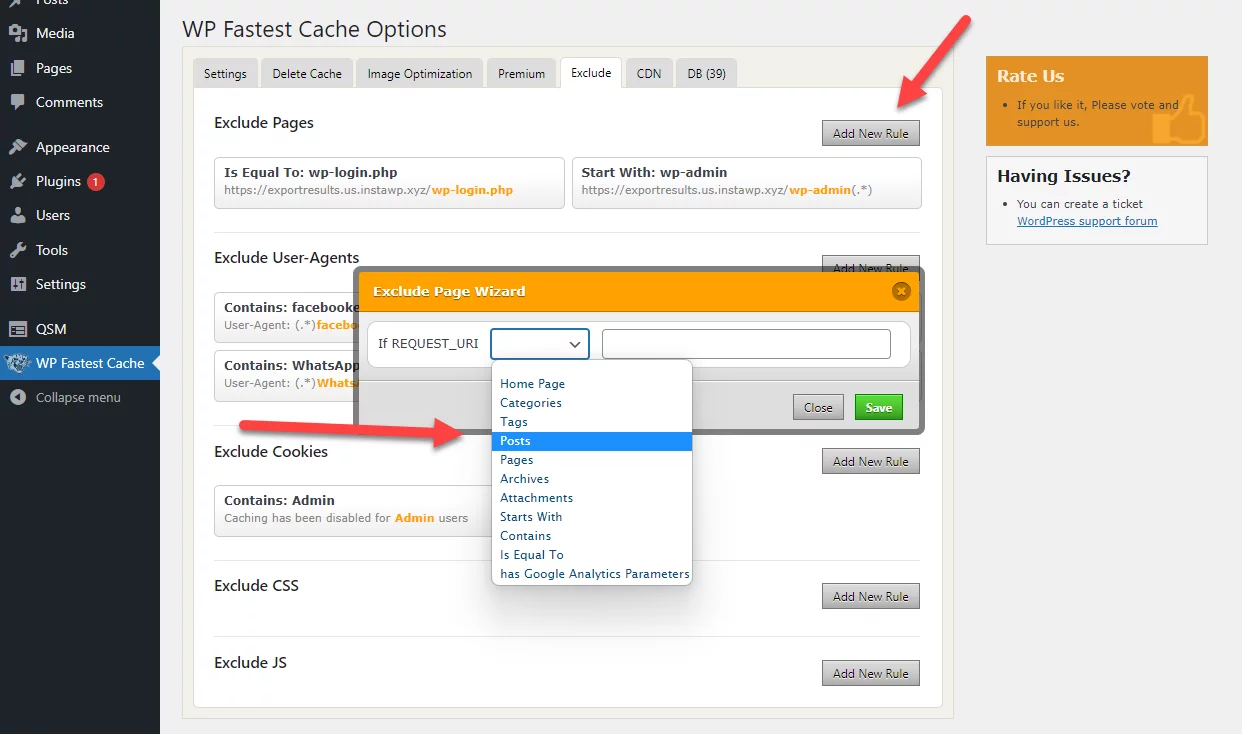The image size is (1242, 734).
Task: Close the Exclude Page Wizard dialog
Action: pyautogui.click(x=901, y=291)
